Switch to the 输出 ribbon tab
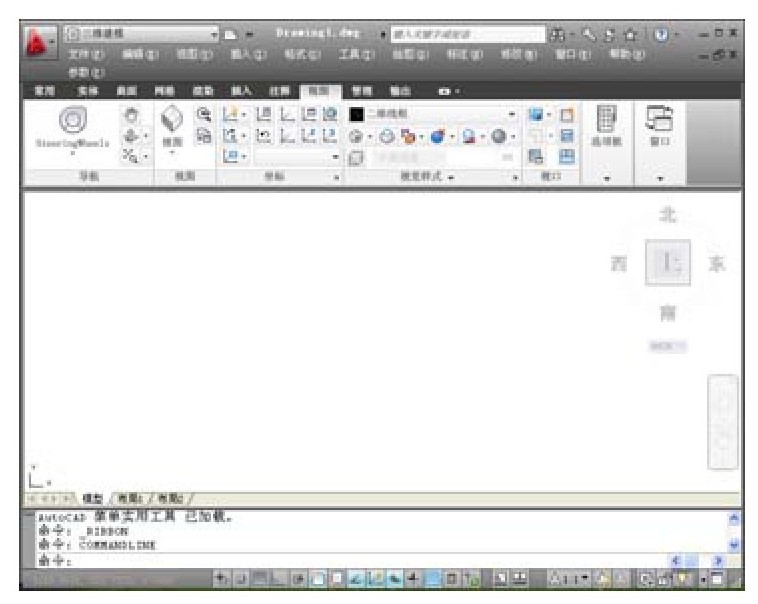 pyautogui.click(x=400, y=91)
